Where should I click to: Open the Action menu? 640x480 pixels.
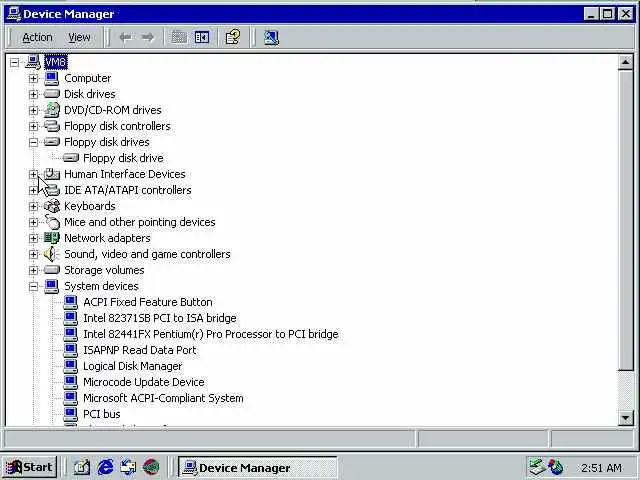tap(37, 38)
